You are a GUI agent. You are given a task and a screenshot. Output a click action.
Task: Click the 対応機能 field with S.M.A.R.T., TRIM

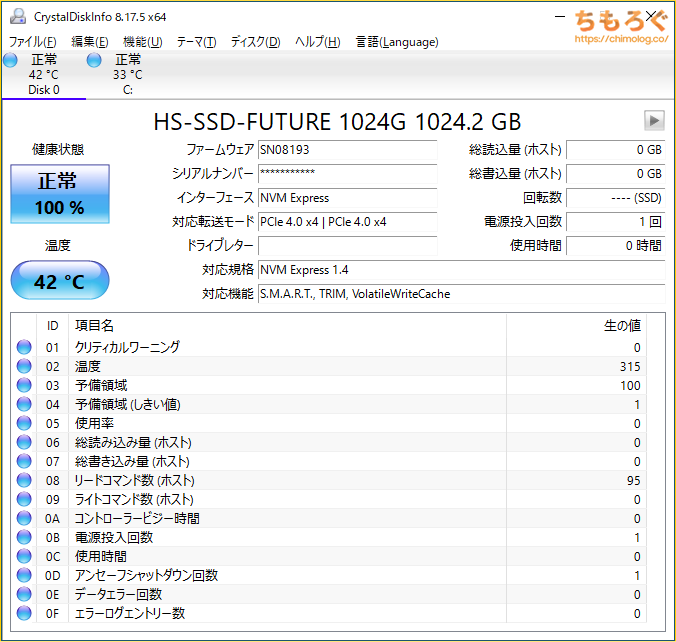(462, 294)
